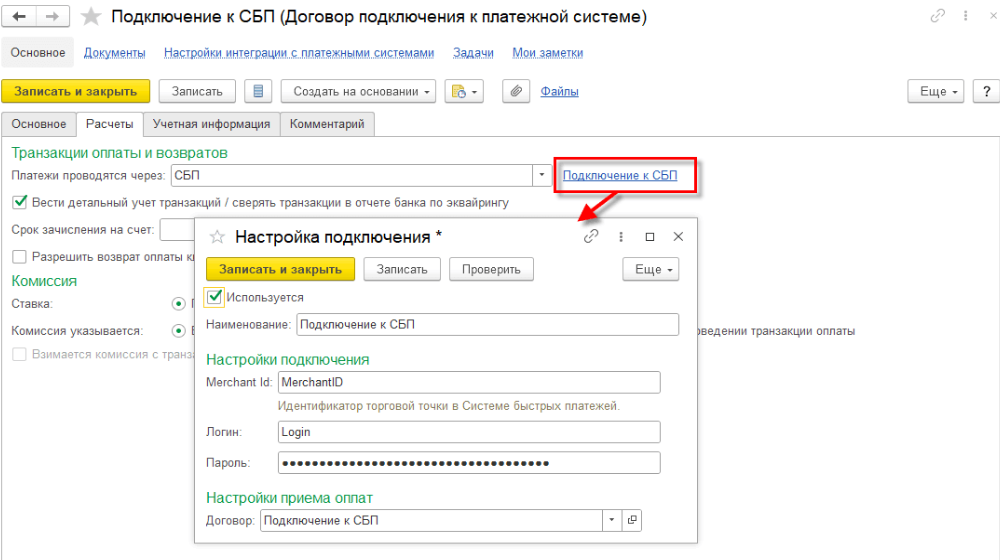Click the СБП payment system field
Image resolution: width=1000 pixels, height=560 pixels.
[x=352, y=175]
